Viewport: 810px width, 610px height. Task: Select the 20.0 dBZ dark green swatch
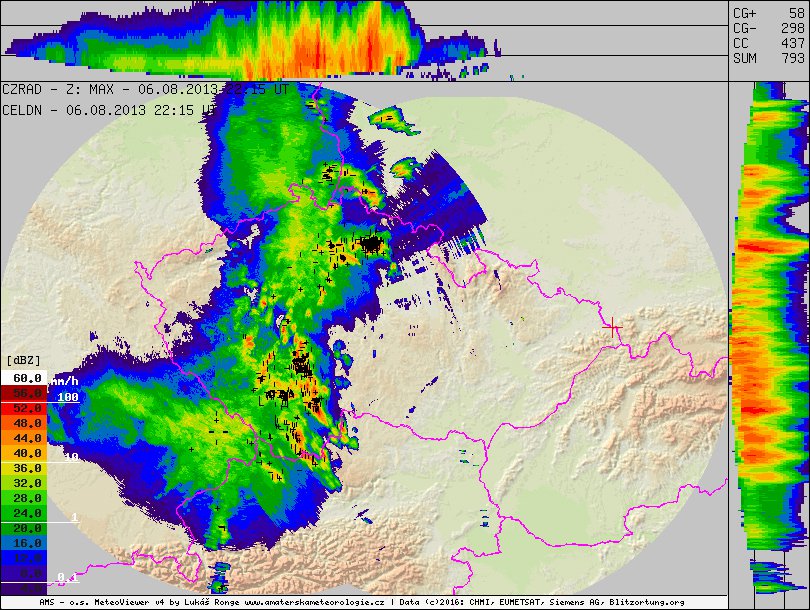tap(24, 528)
